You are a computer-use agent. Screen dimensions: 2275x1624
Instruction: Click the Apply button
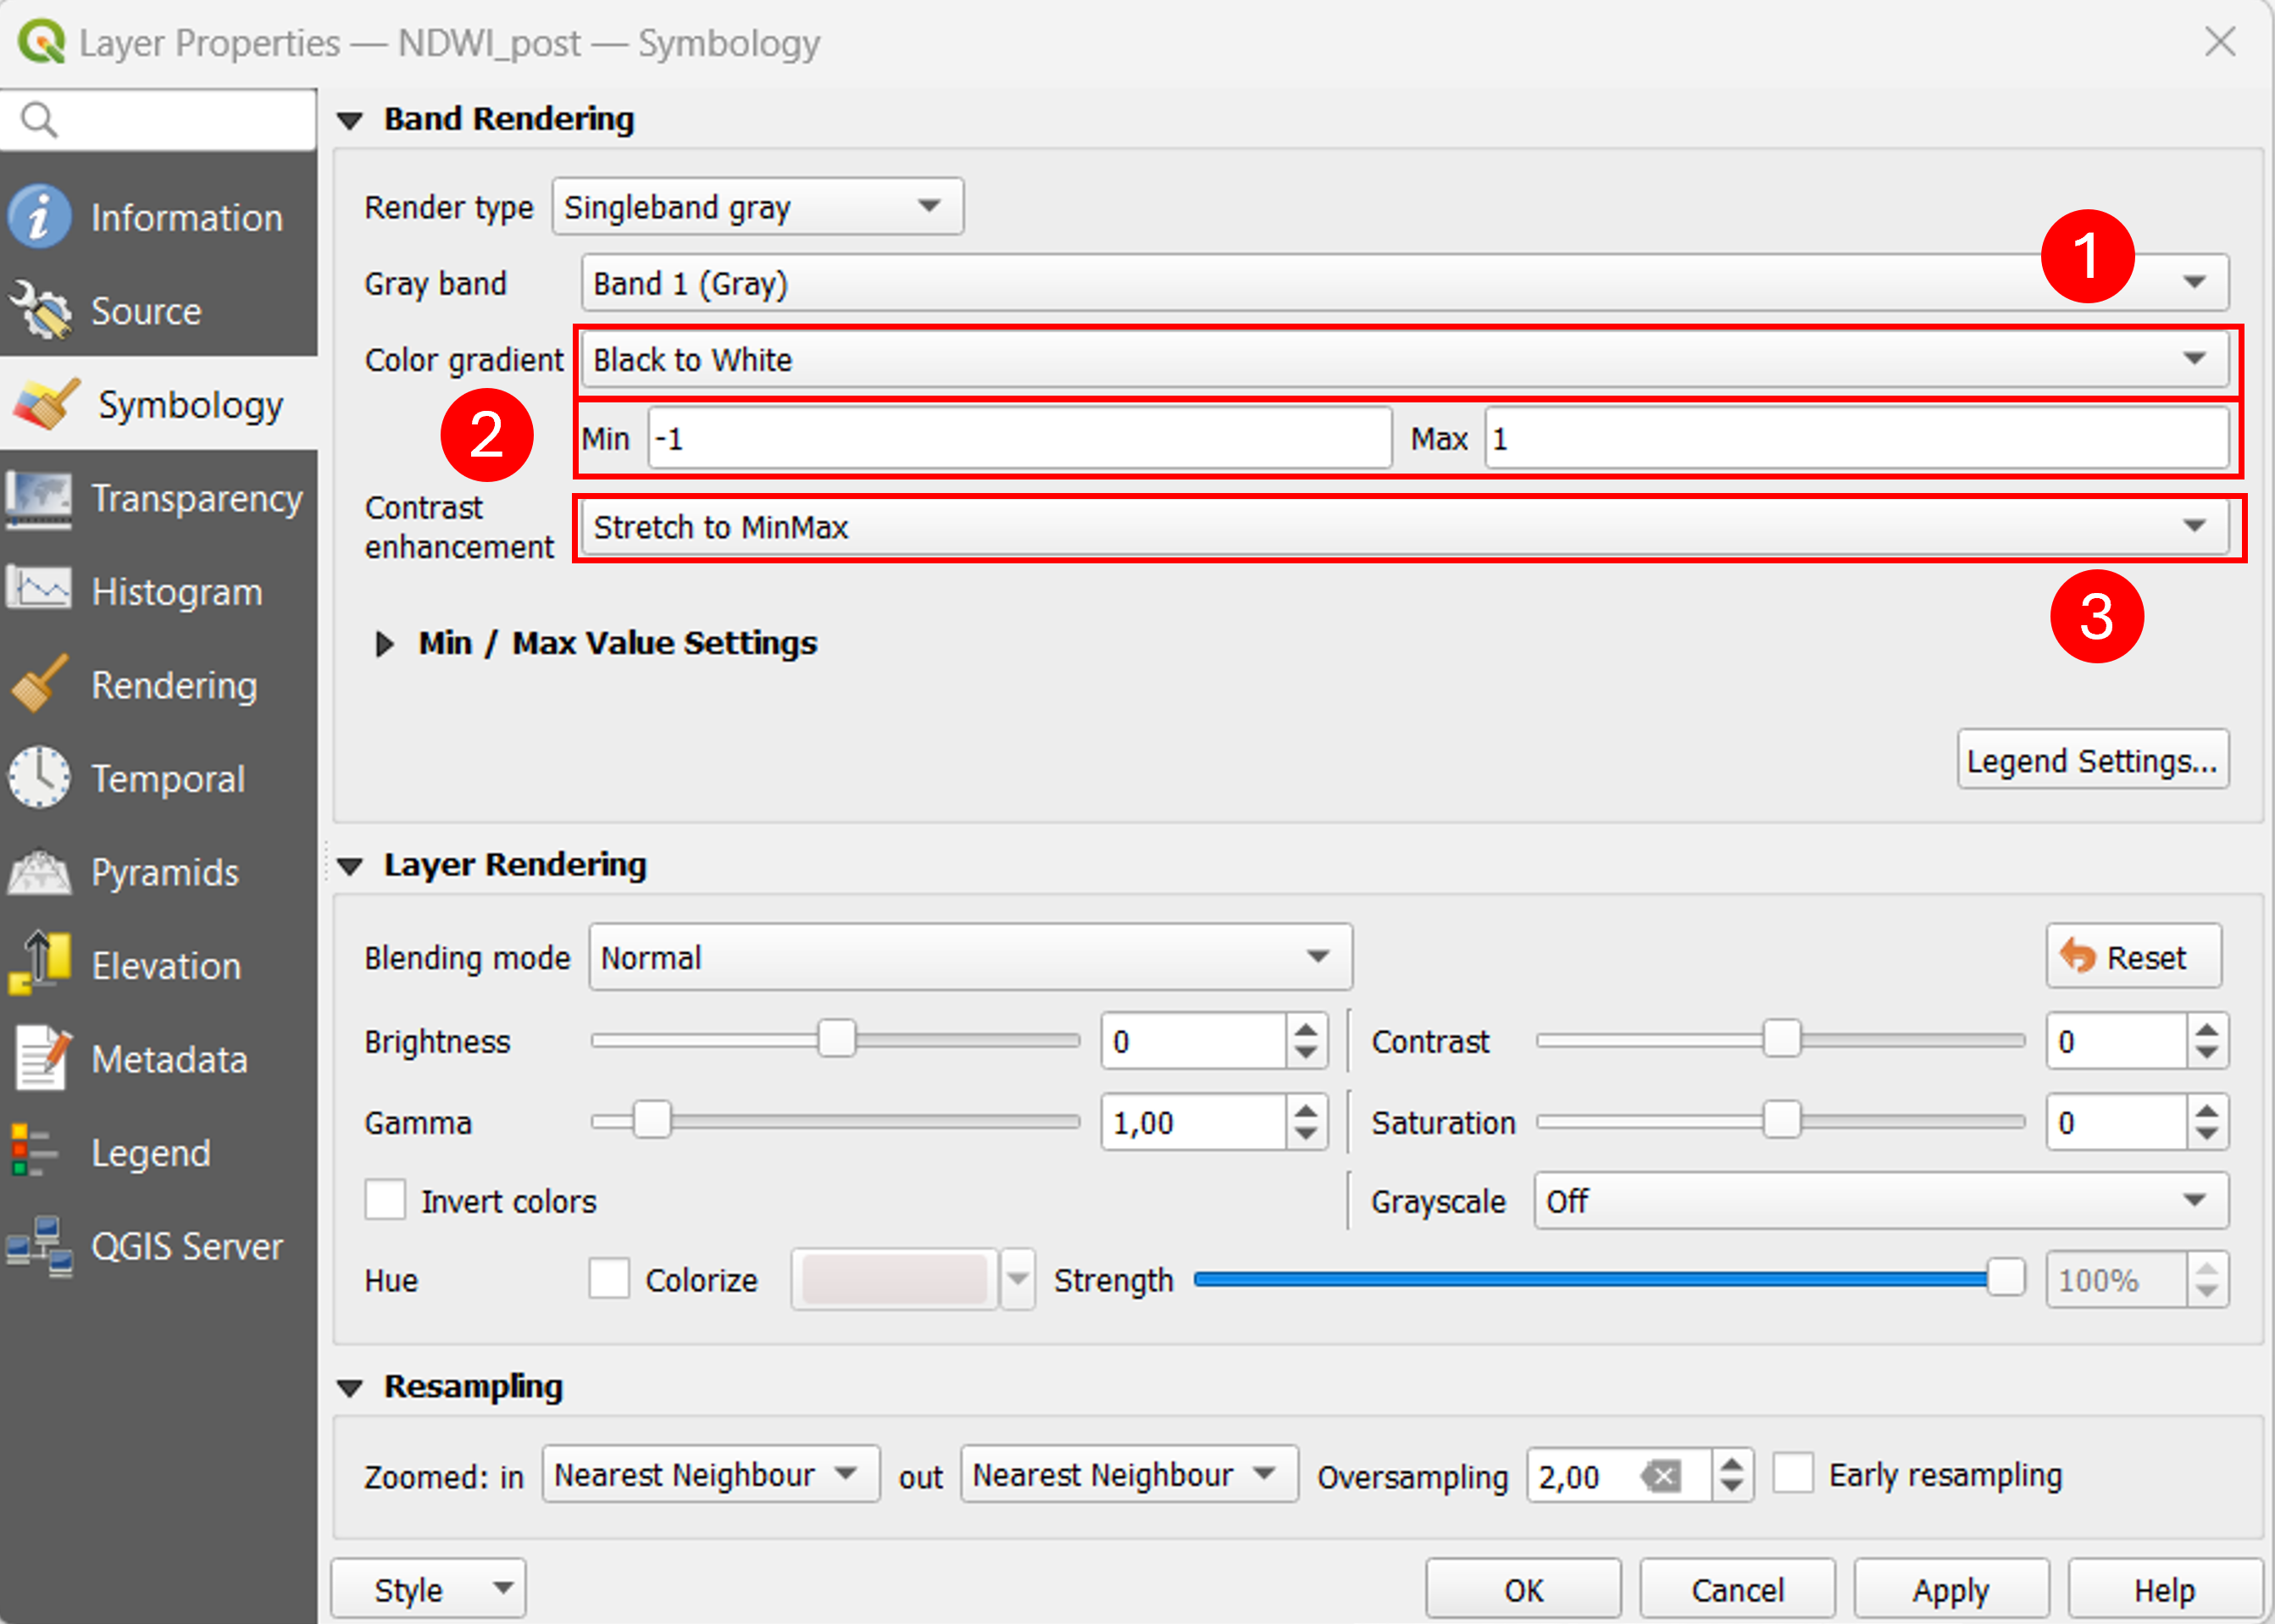(x=1951, y=1589)
